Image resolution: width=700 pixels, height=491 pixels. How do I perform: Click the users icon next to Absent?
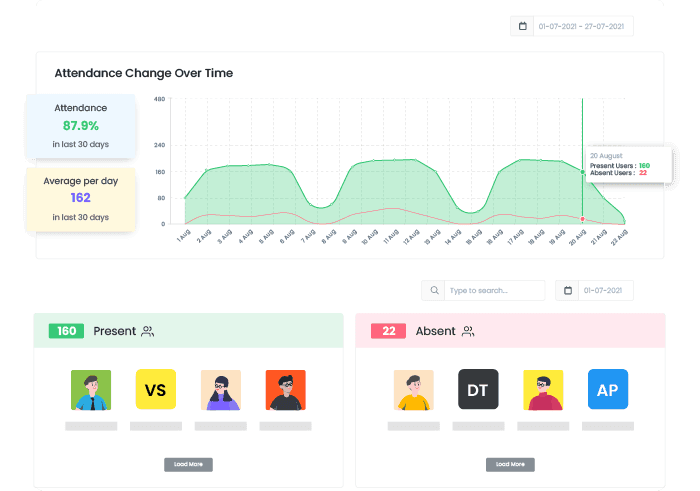pyautogui.click(x=469, y=331)
